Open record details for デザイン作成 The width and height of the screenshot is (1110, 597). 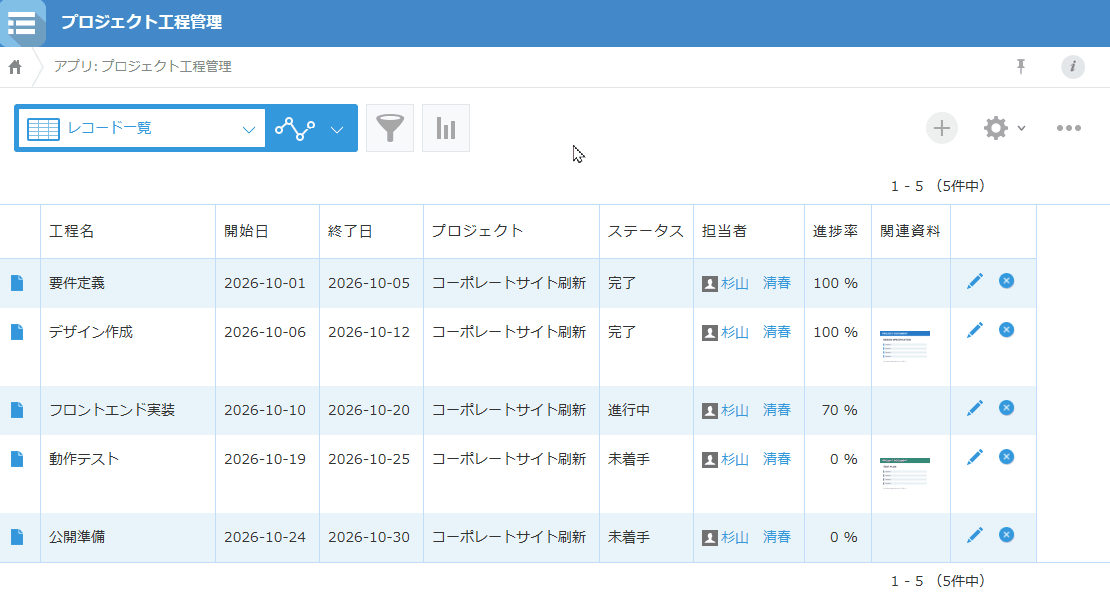(x=17, y=332)
